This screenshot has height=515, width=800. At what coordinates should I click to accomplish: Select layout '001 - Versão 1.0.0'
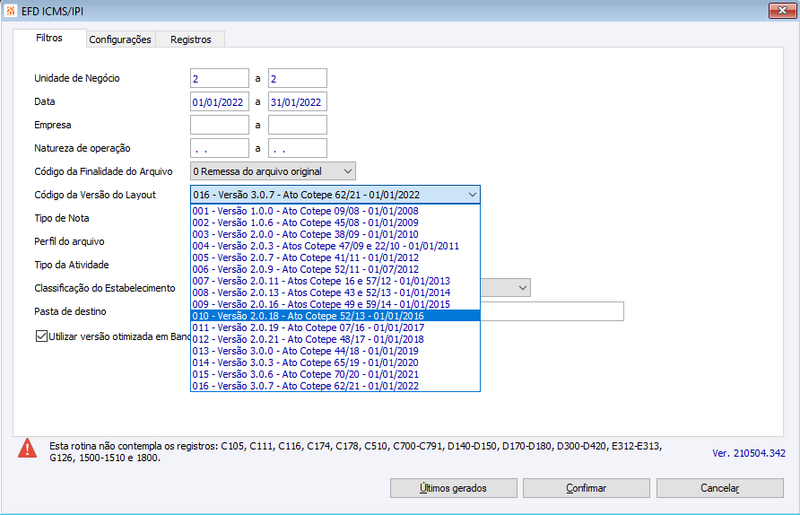tap(335, 211)
